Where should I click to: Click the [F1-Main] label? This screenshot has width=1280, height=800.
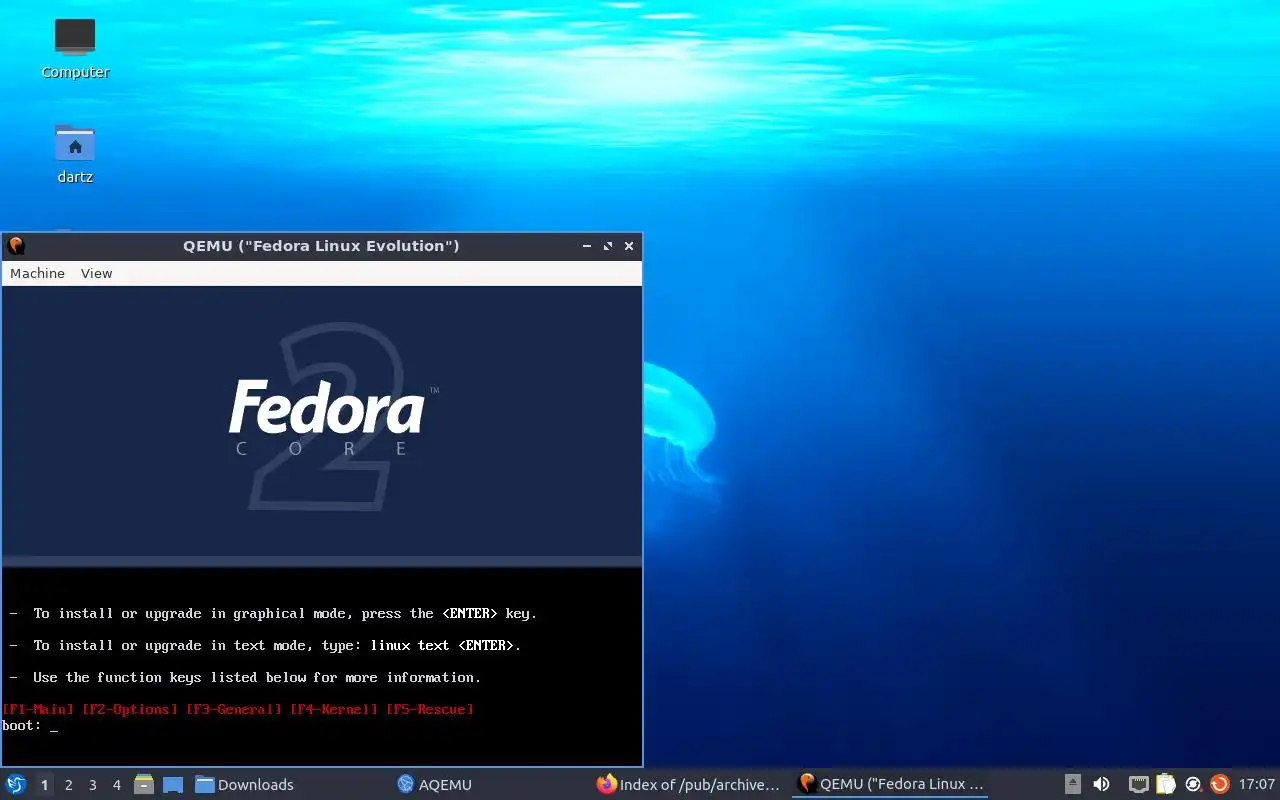38,709
